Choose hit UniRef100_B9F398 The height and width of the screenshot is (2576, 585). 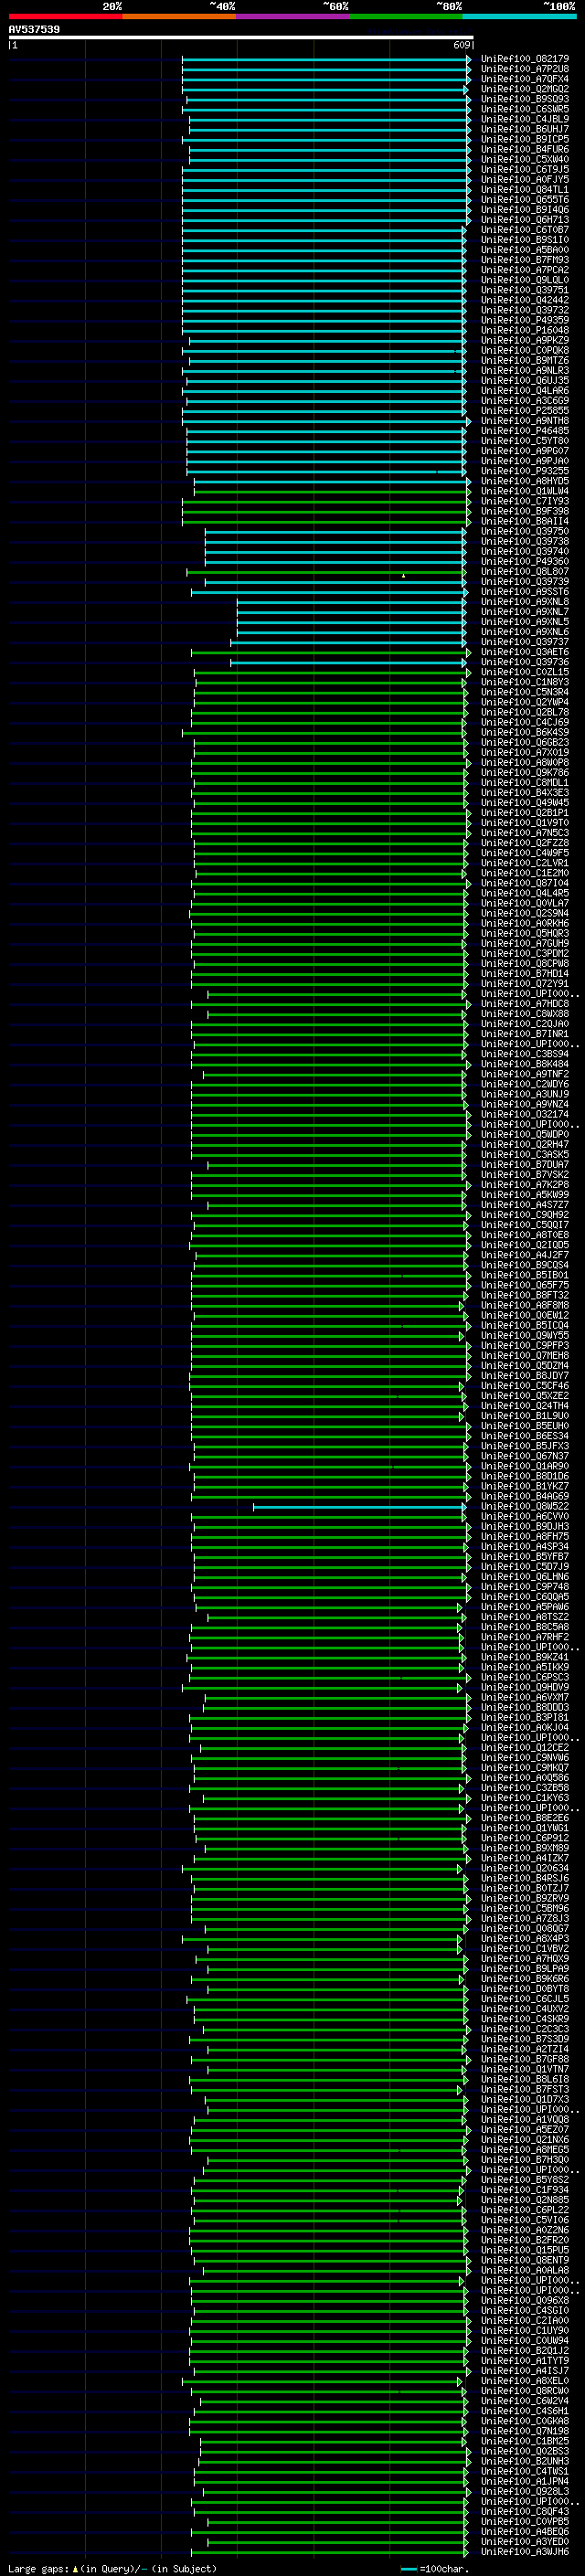525,512
